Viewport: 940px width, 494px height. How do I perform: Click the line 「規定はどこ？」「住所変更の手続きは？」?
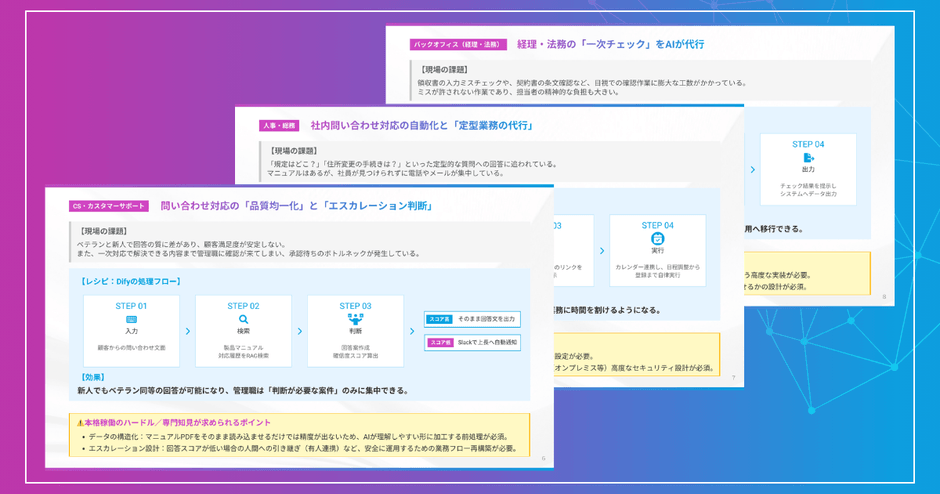coord(412,164)
